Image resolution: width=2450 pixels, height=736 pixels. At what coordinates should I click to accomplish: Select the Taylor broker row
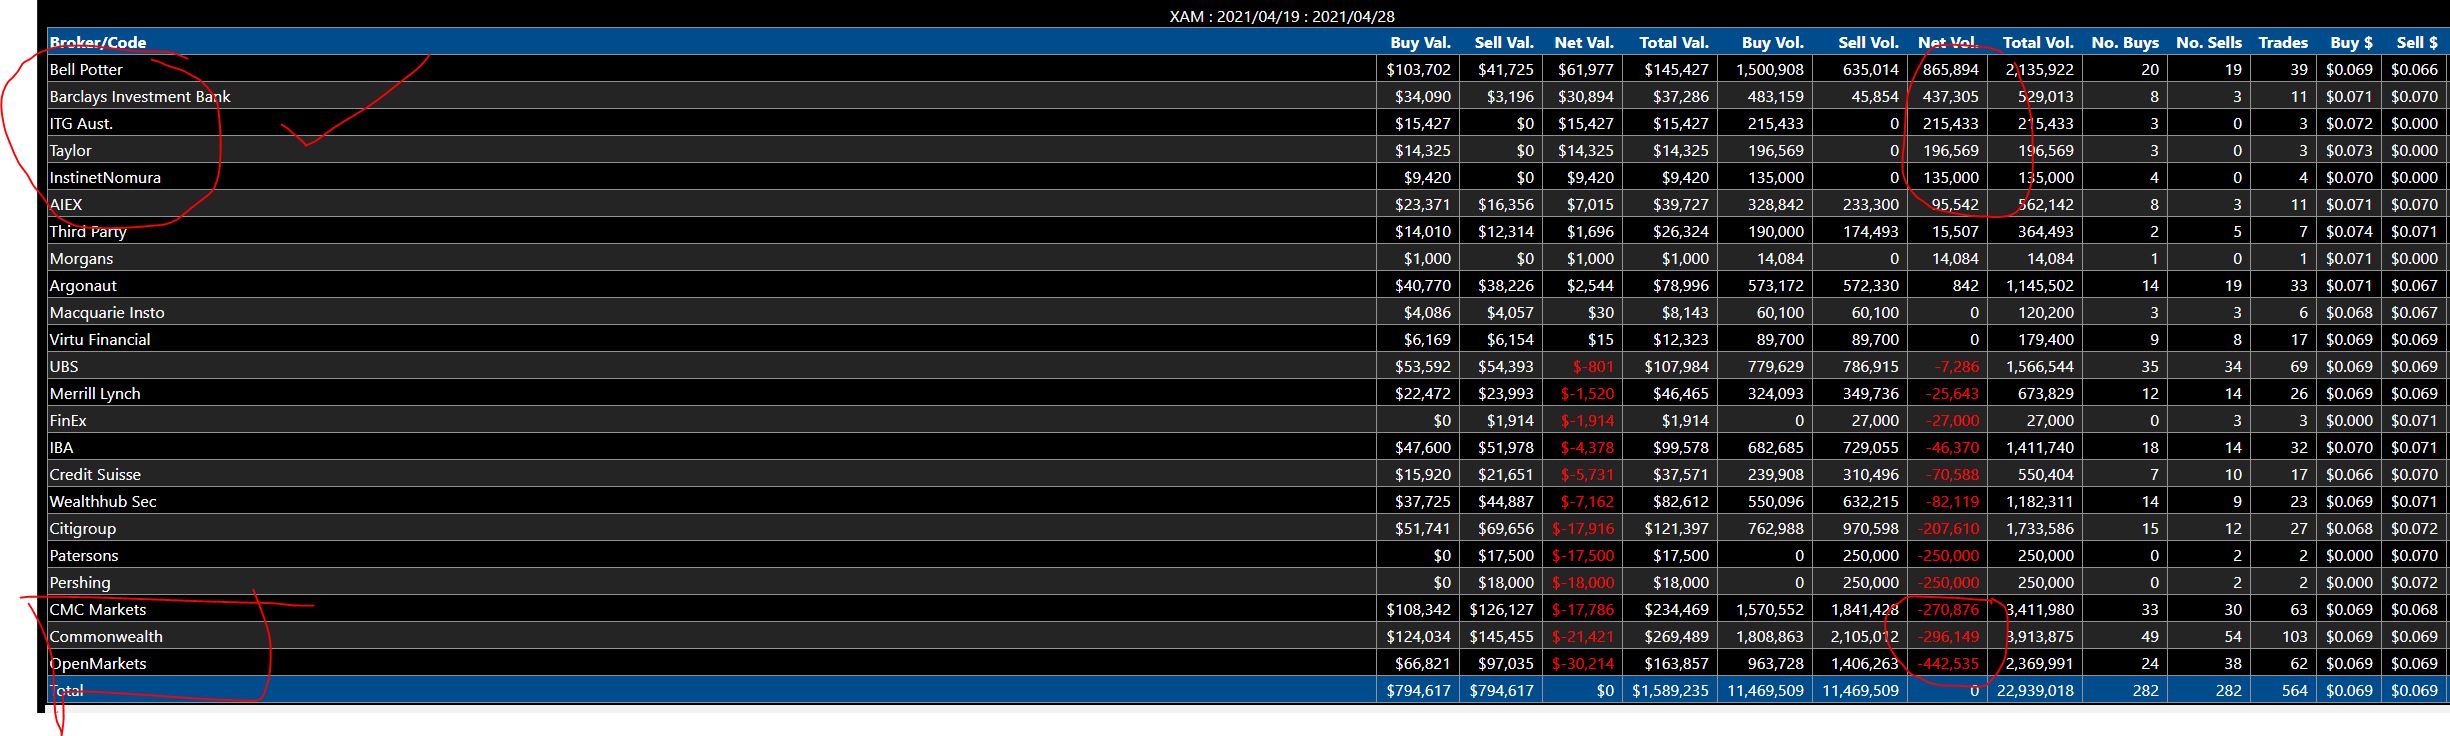coord(1245,150)
